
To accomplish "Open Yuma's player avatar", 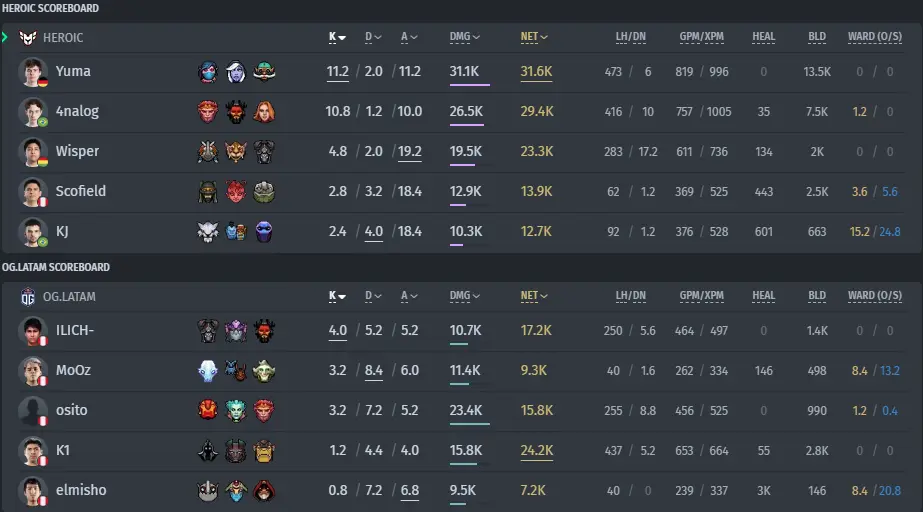I will 32,71.
